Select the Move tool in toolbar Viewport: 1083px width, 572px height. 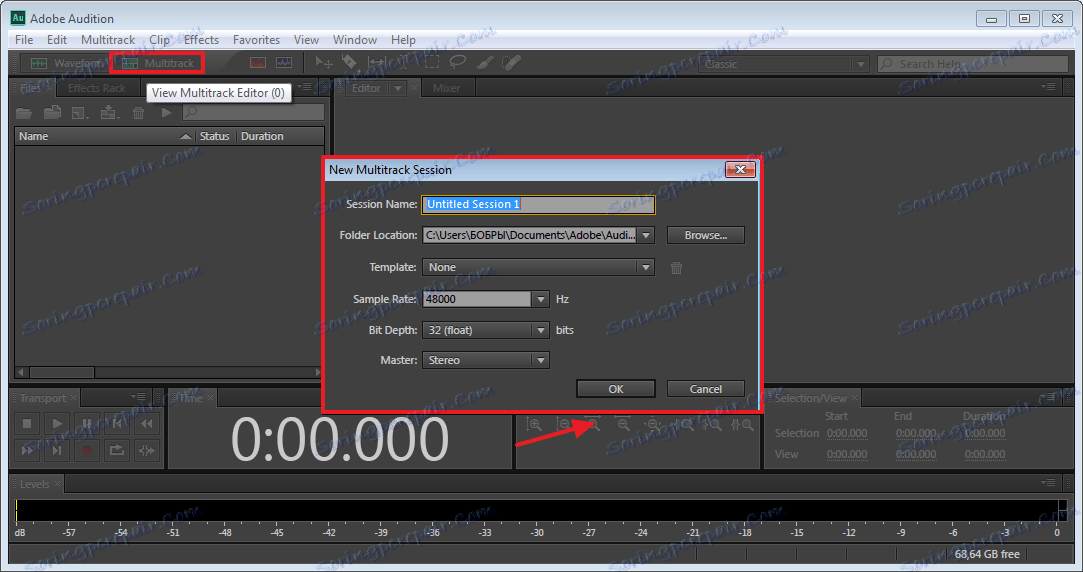click(x=323, y=63)
